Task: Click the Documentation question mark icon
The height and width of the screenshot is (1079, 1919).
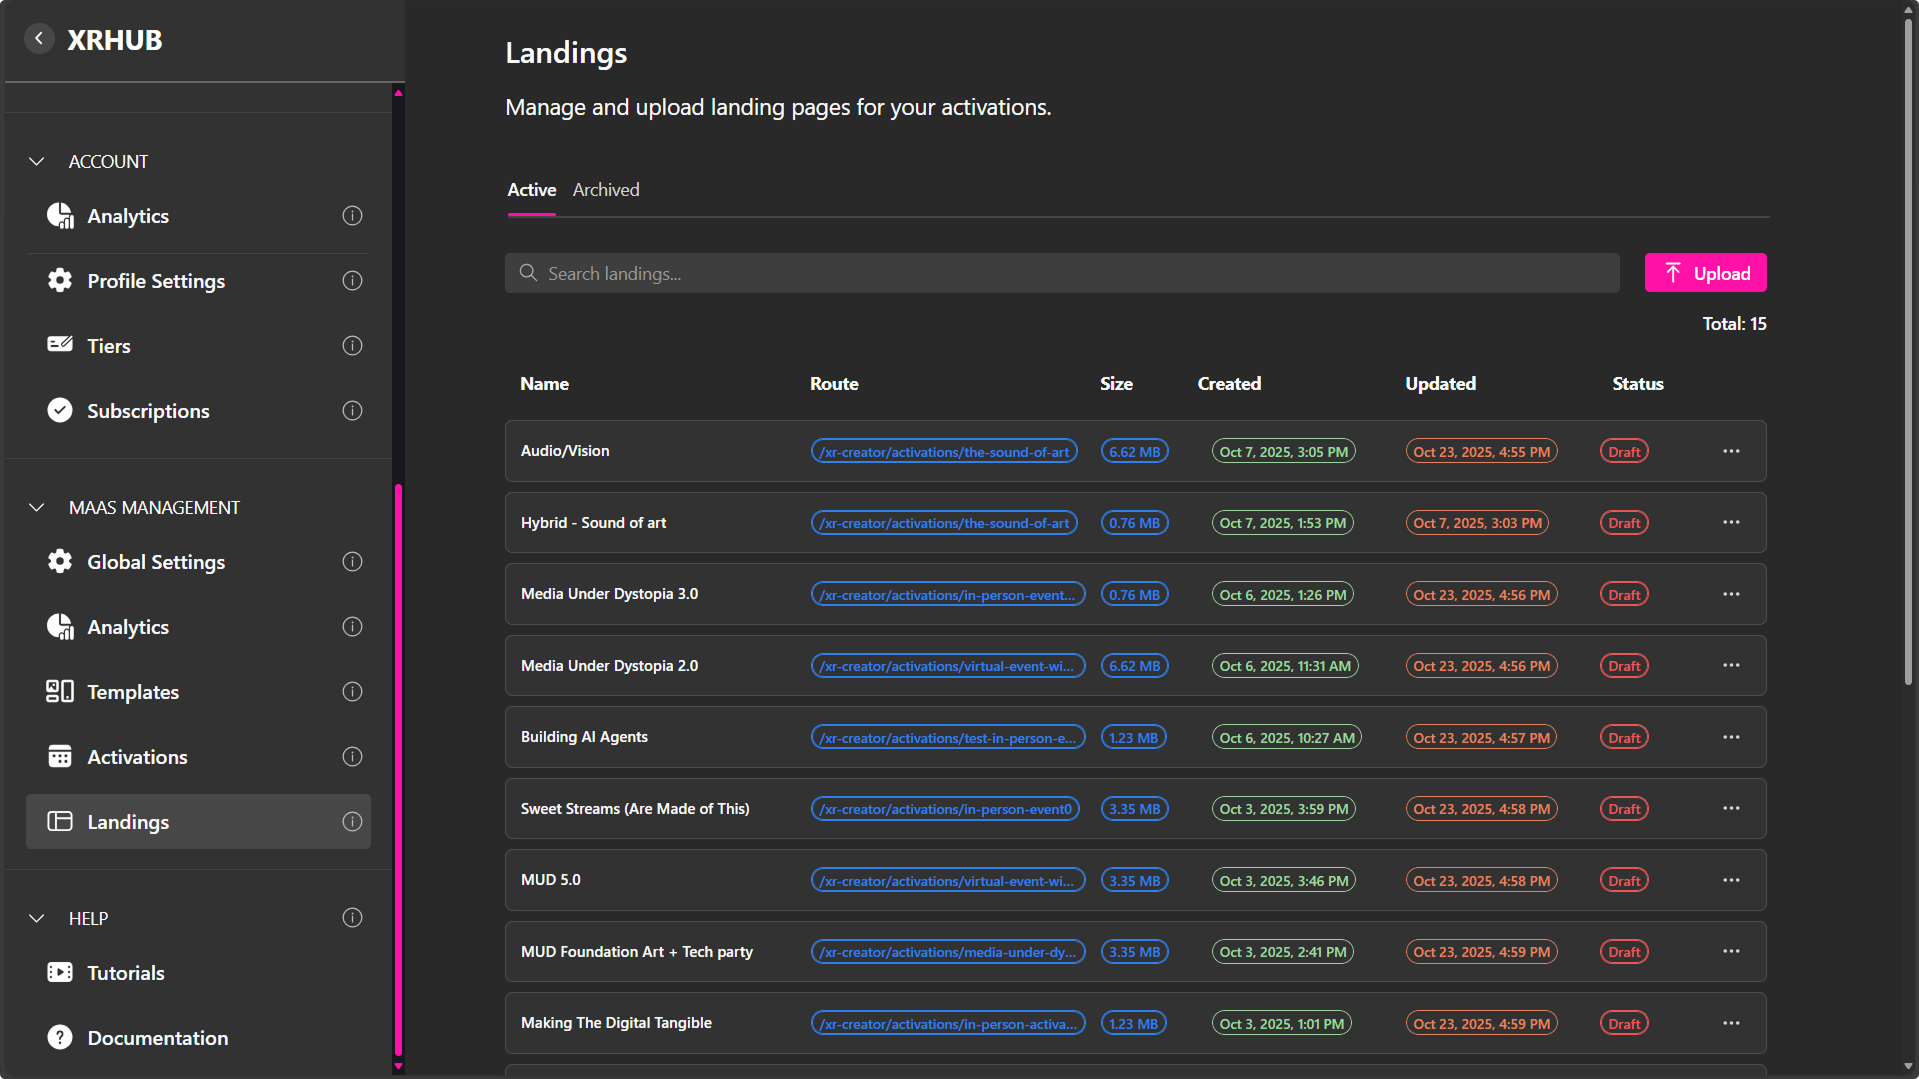Action: [60, 1037]
